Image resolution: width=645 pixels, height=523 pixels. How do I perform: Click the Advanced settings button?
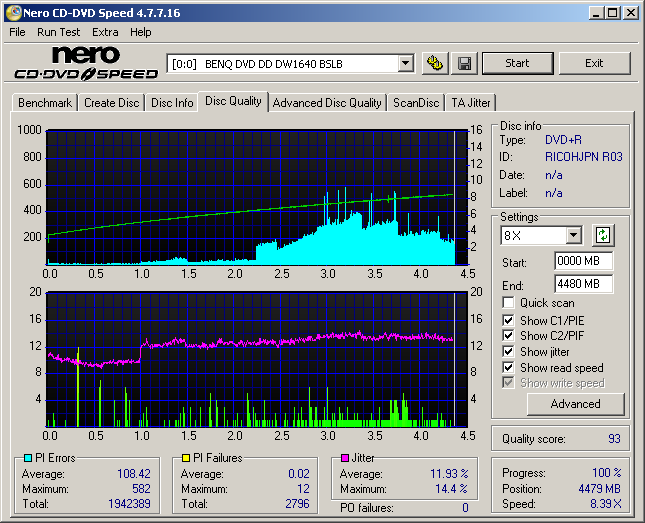click(x=575, y=404)
